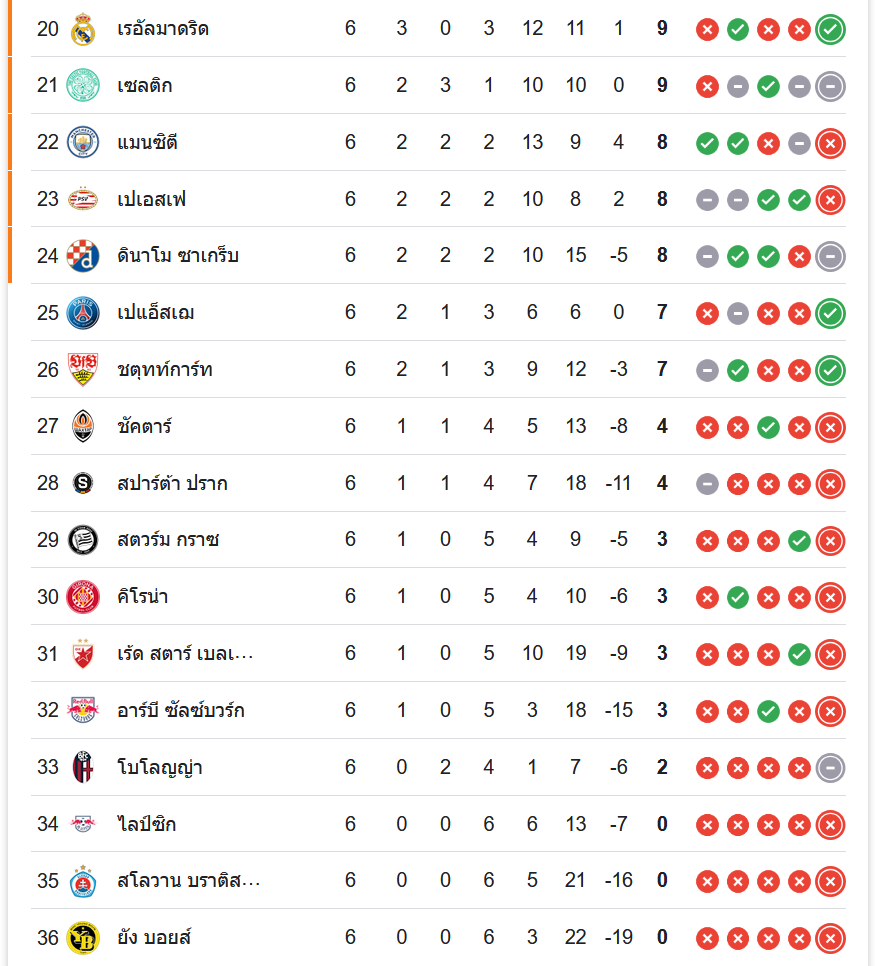The width and height of the screenshot is (875, 966).
Task: Click Real Madrid's latest outlined win indicator
Action: (830, 29)
